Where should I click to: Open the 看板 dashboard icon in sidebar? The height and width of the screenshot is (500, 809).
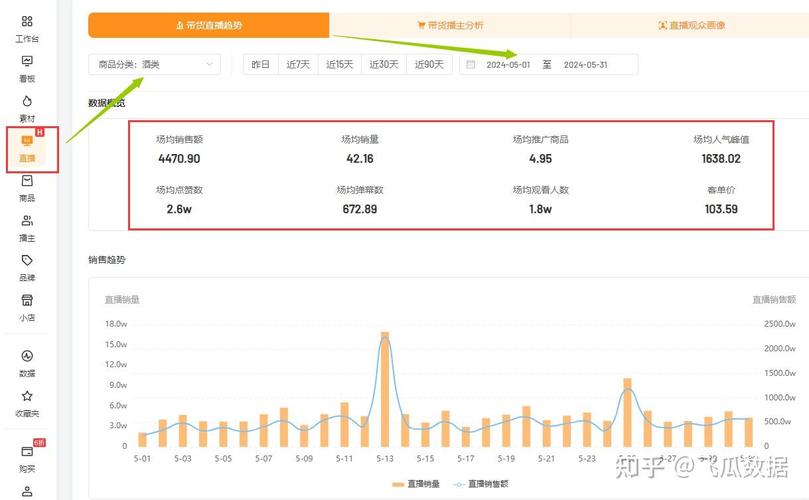pos(27,61)
